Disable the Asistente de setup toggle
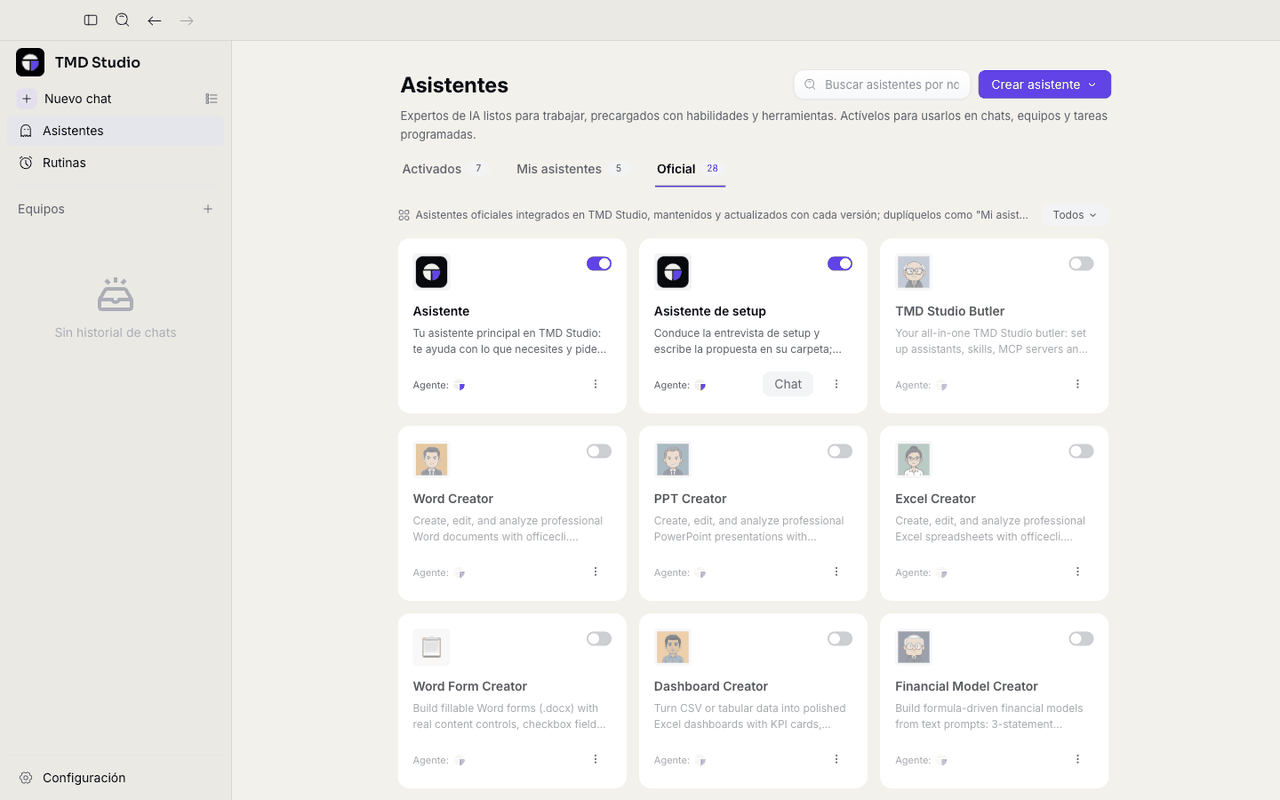 click(x=840, y=264)
